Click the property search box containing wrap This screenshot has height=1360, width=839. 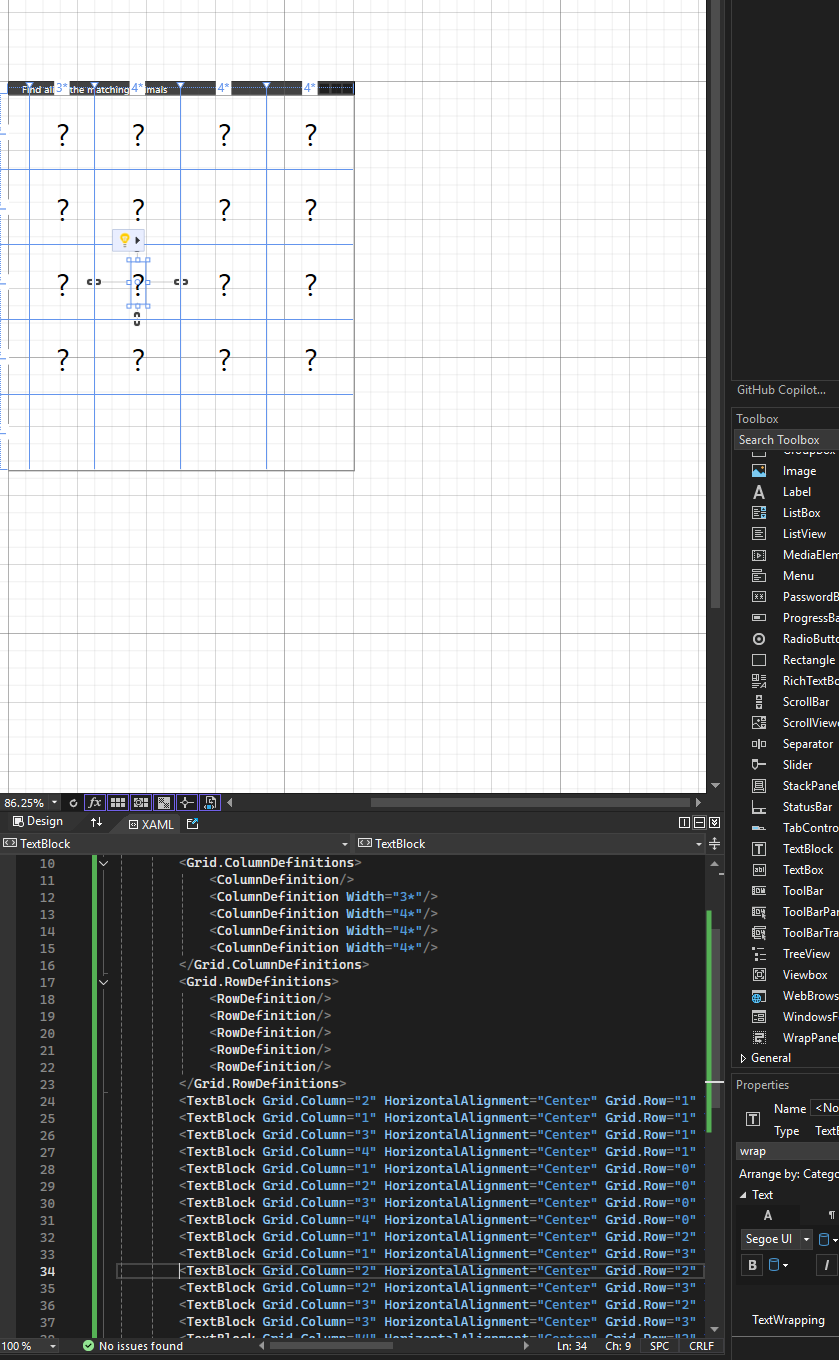788,1151
